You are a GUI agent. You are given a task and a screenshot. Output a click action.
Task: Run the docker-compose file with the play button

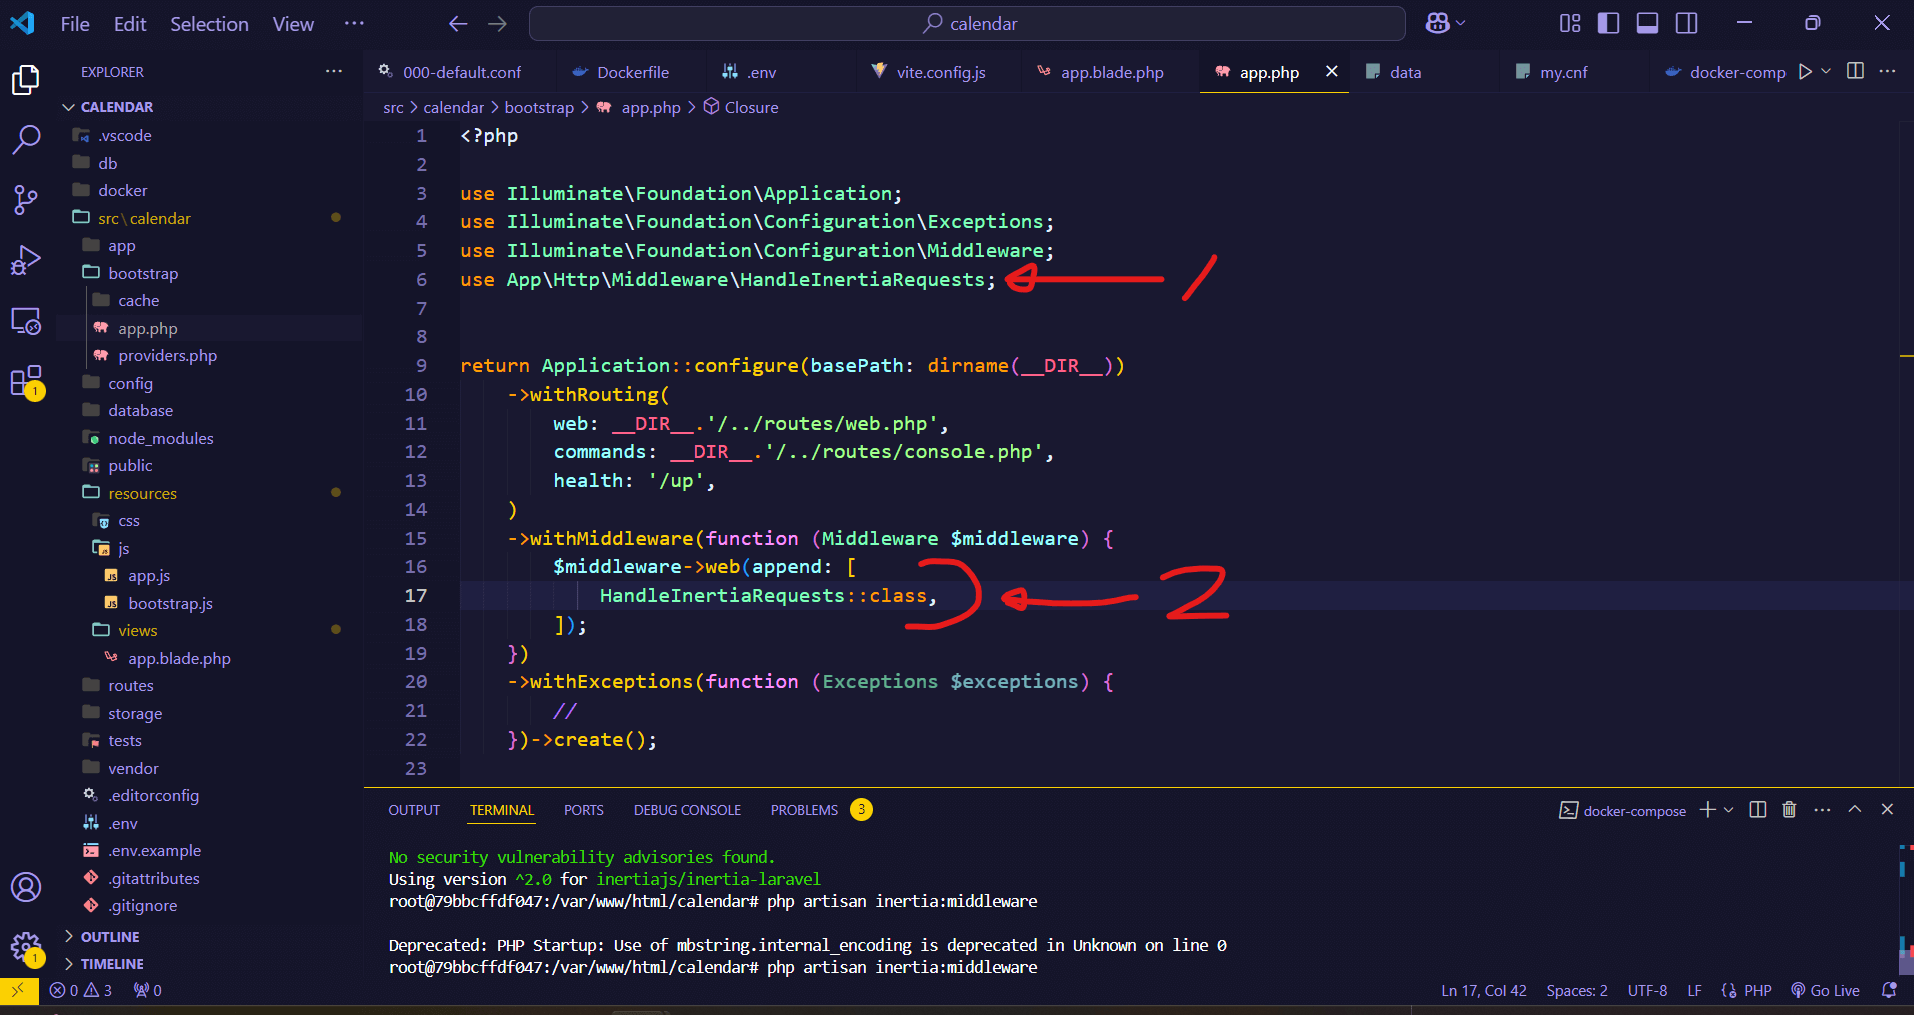pyautogui.click(x=1805, y=71)
